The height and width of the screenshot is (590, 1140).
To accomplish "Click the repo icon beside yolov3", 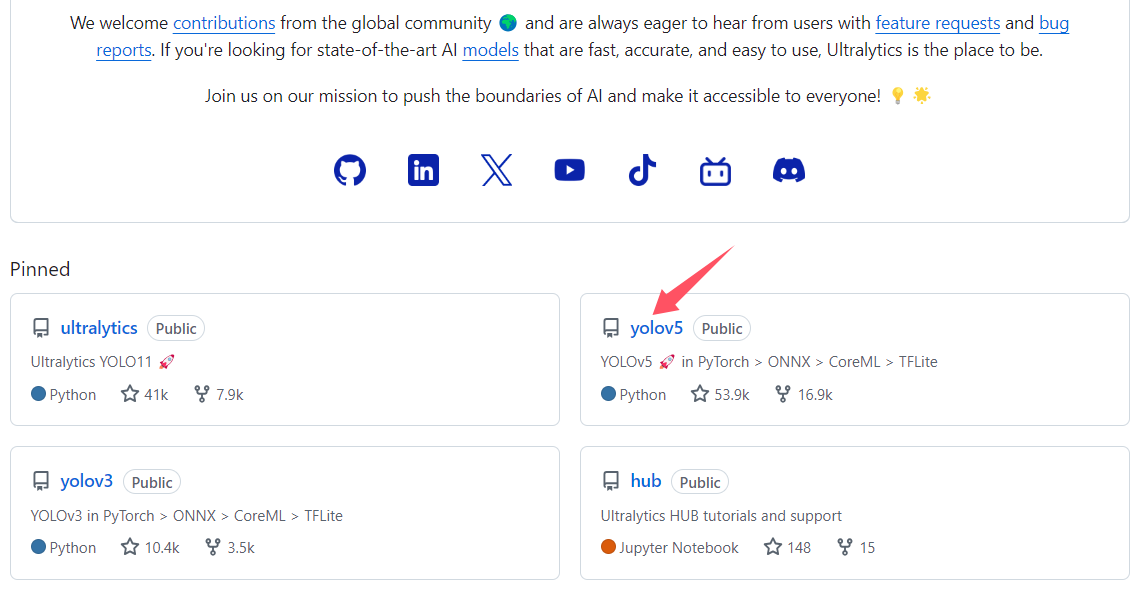I will click(41, 482).
